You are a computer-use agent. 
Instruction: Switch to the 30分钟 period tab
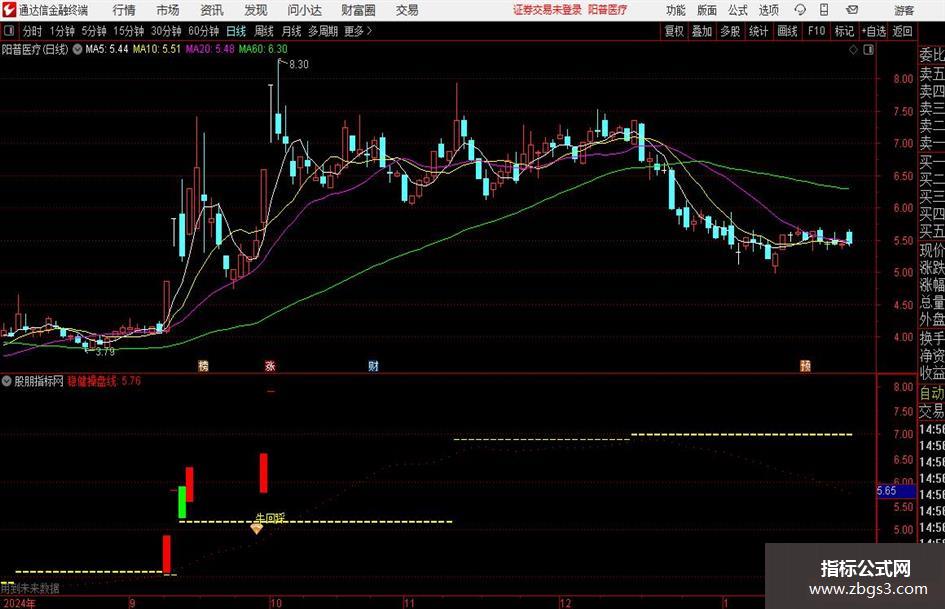(166, 31)
